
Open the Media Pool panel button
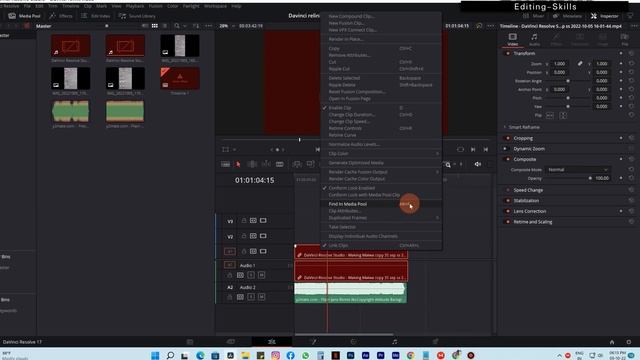pos(24,16)
